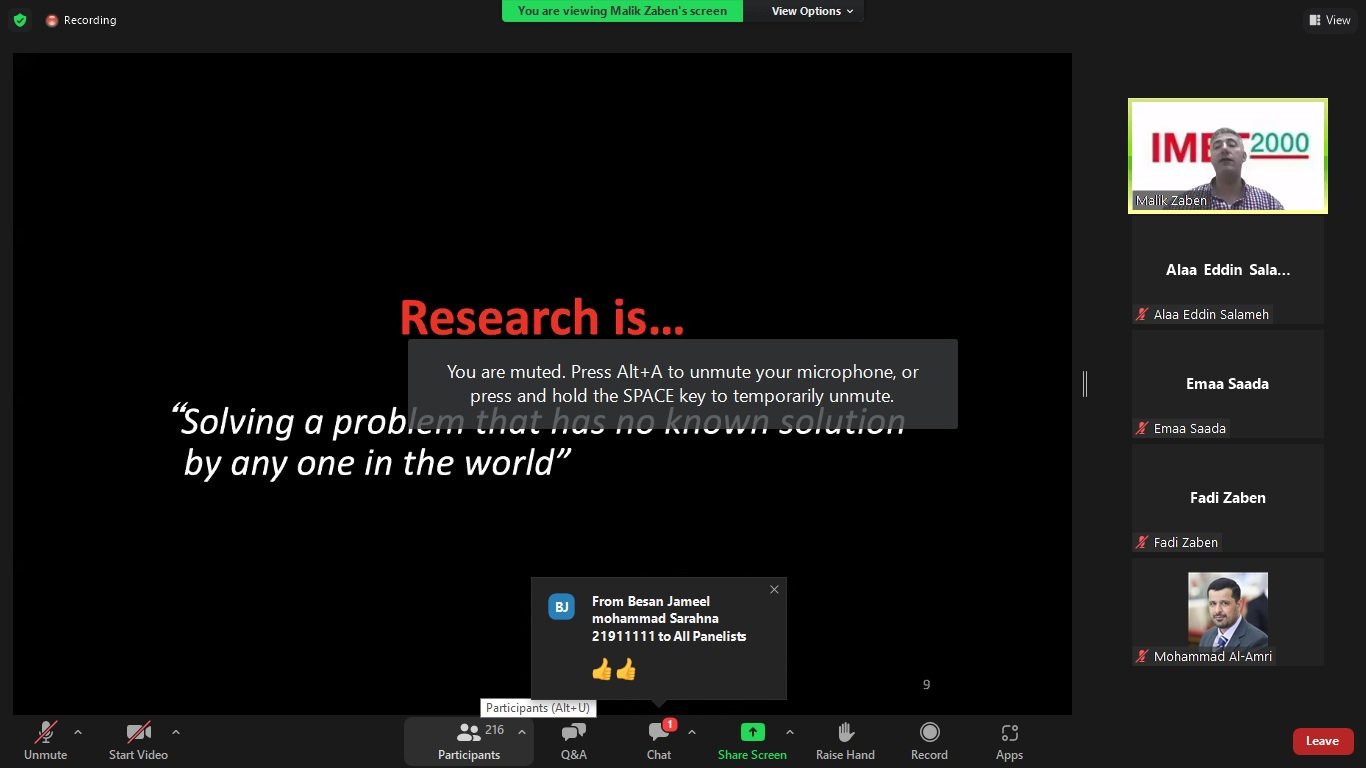This screenshot has width=1366, height=768.
Task: Dismiss the Besan Jameel chat notification
Action: click(774, 590)
